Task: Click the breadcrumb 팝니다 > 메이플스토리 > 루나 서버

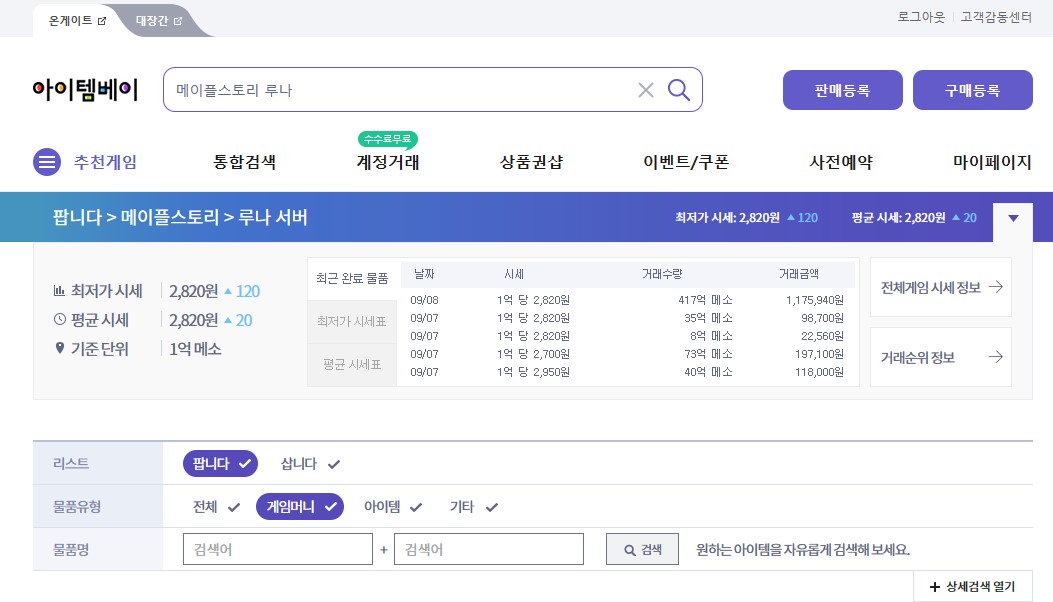Action: point(180,217)
